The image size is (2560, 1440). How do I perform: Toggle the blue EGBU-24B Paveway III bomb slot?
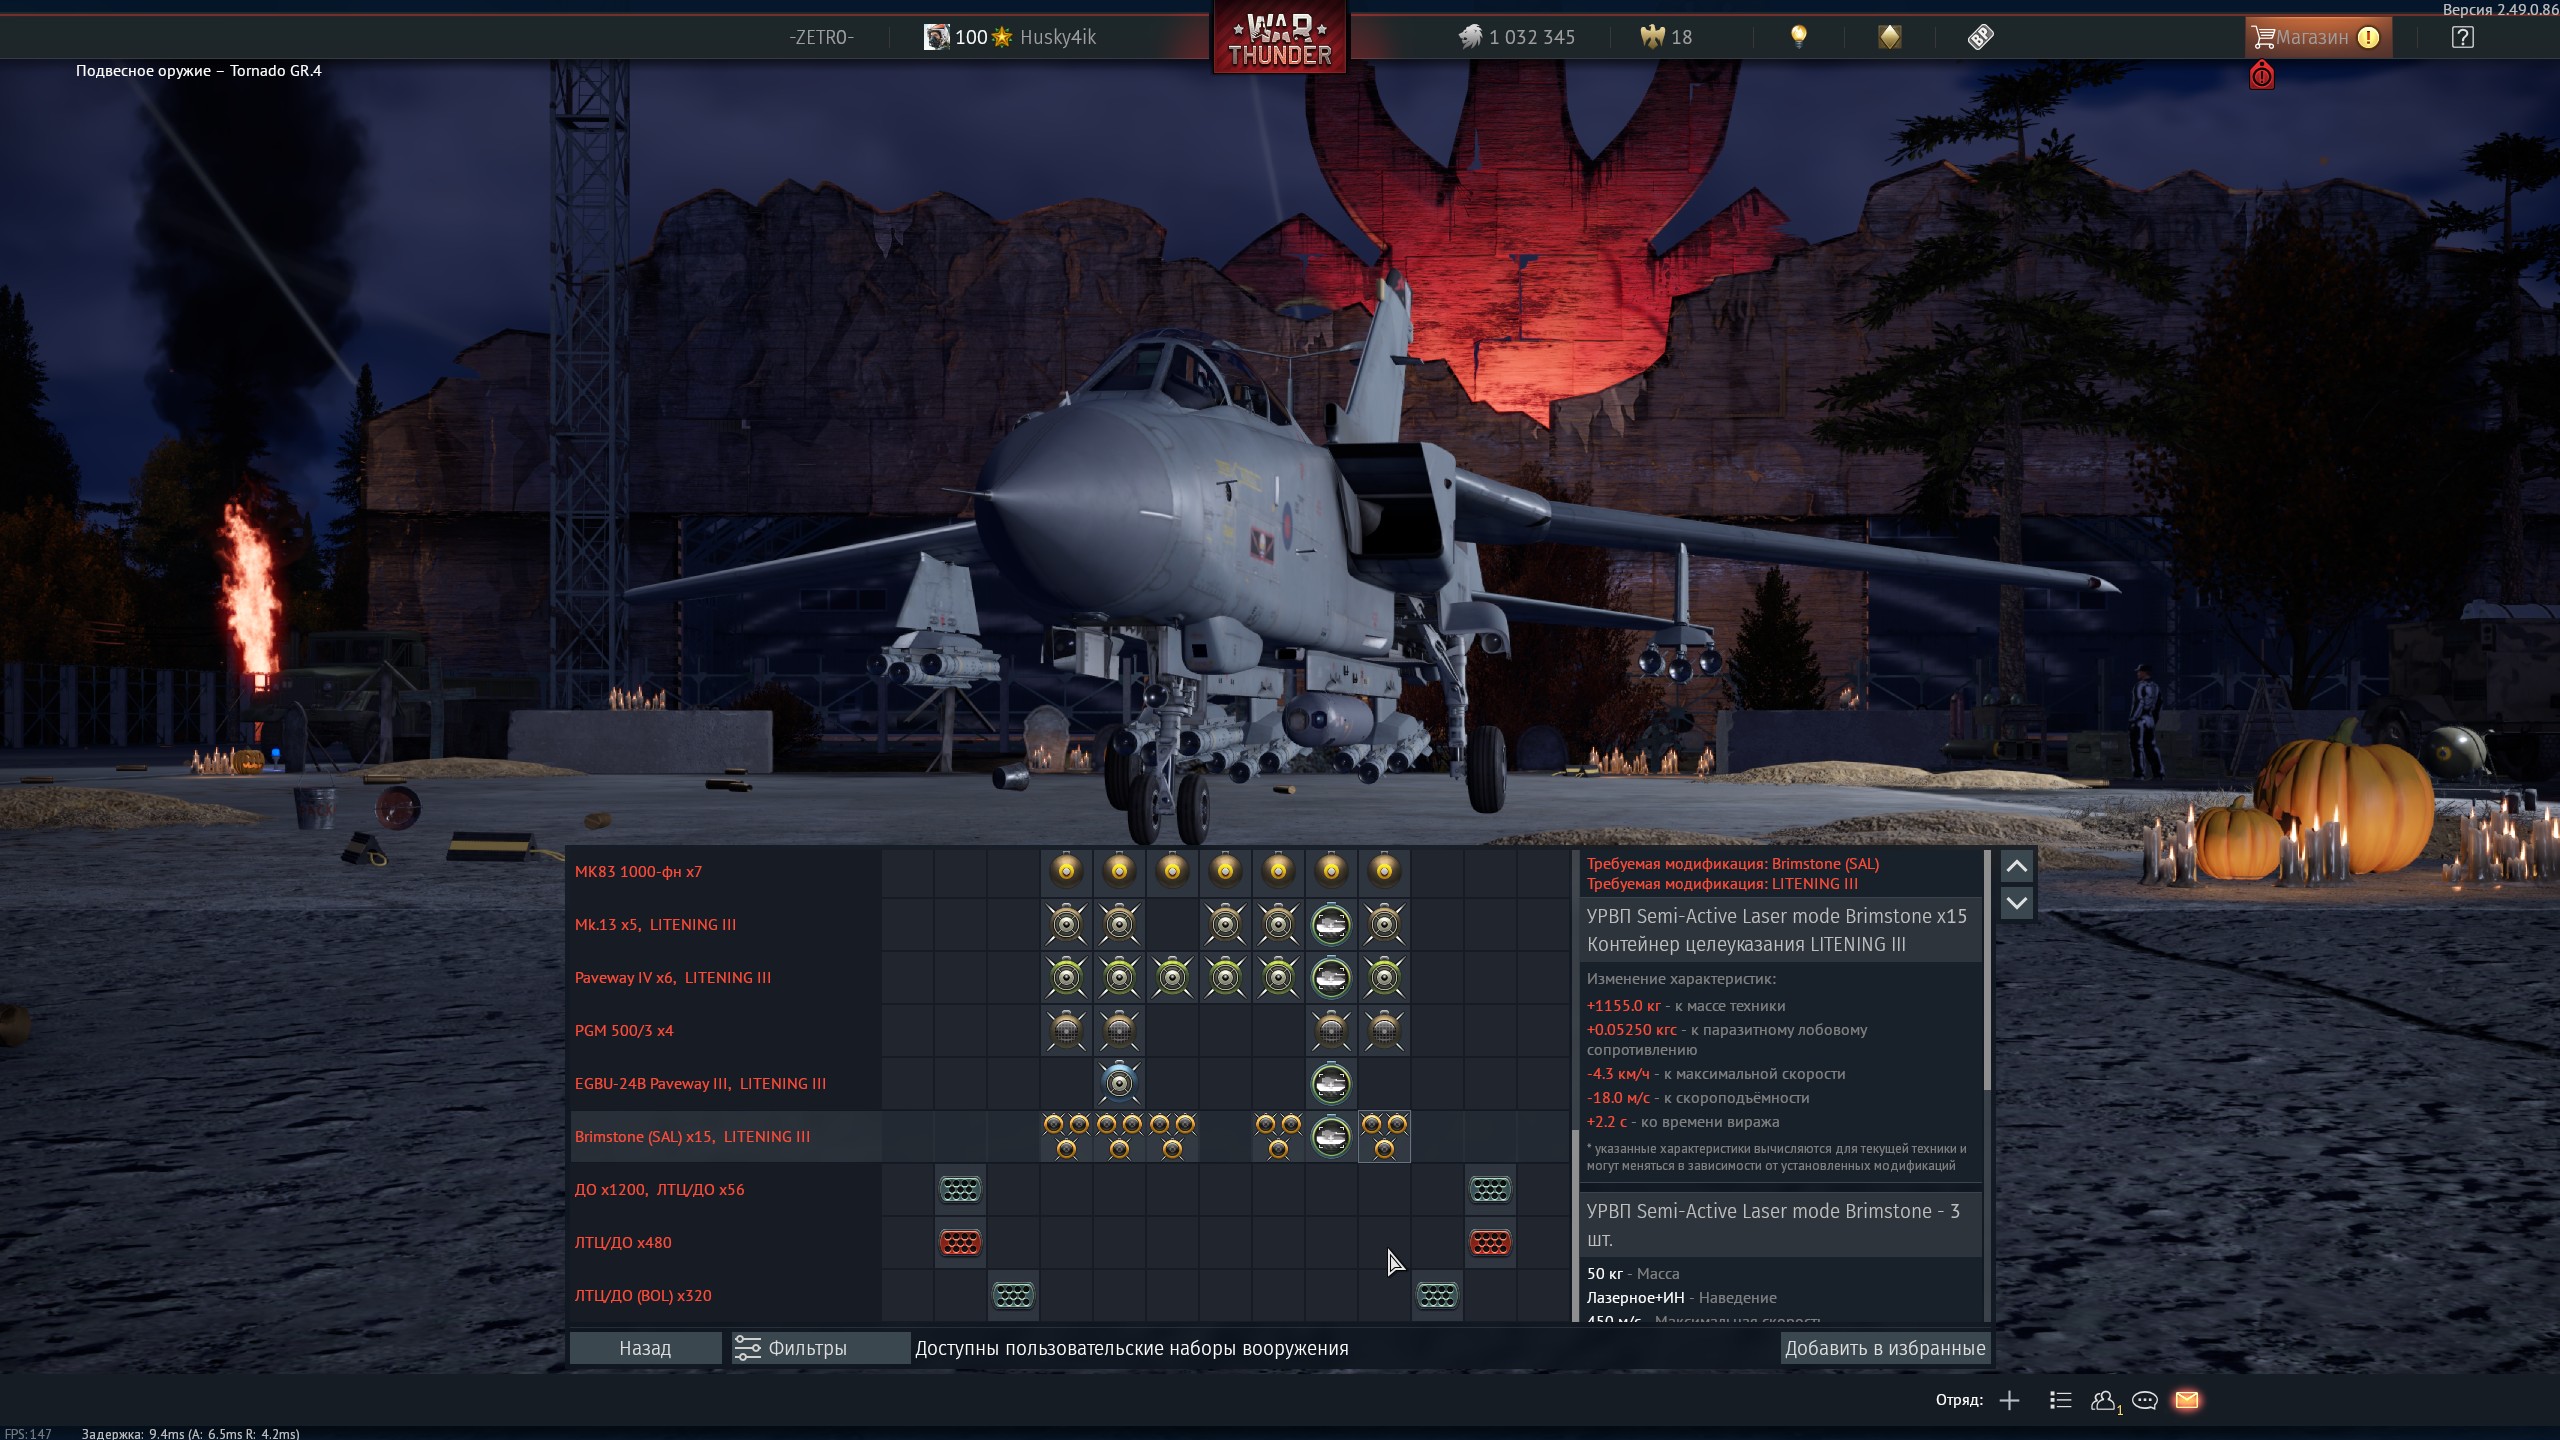[x=1119, y=1083]
